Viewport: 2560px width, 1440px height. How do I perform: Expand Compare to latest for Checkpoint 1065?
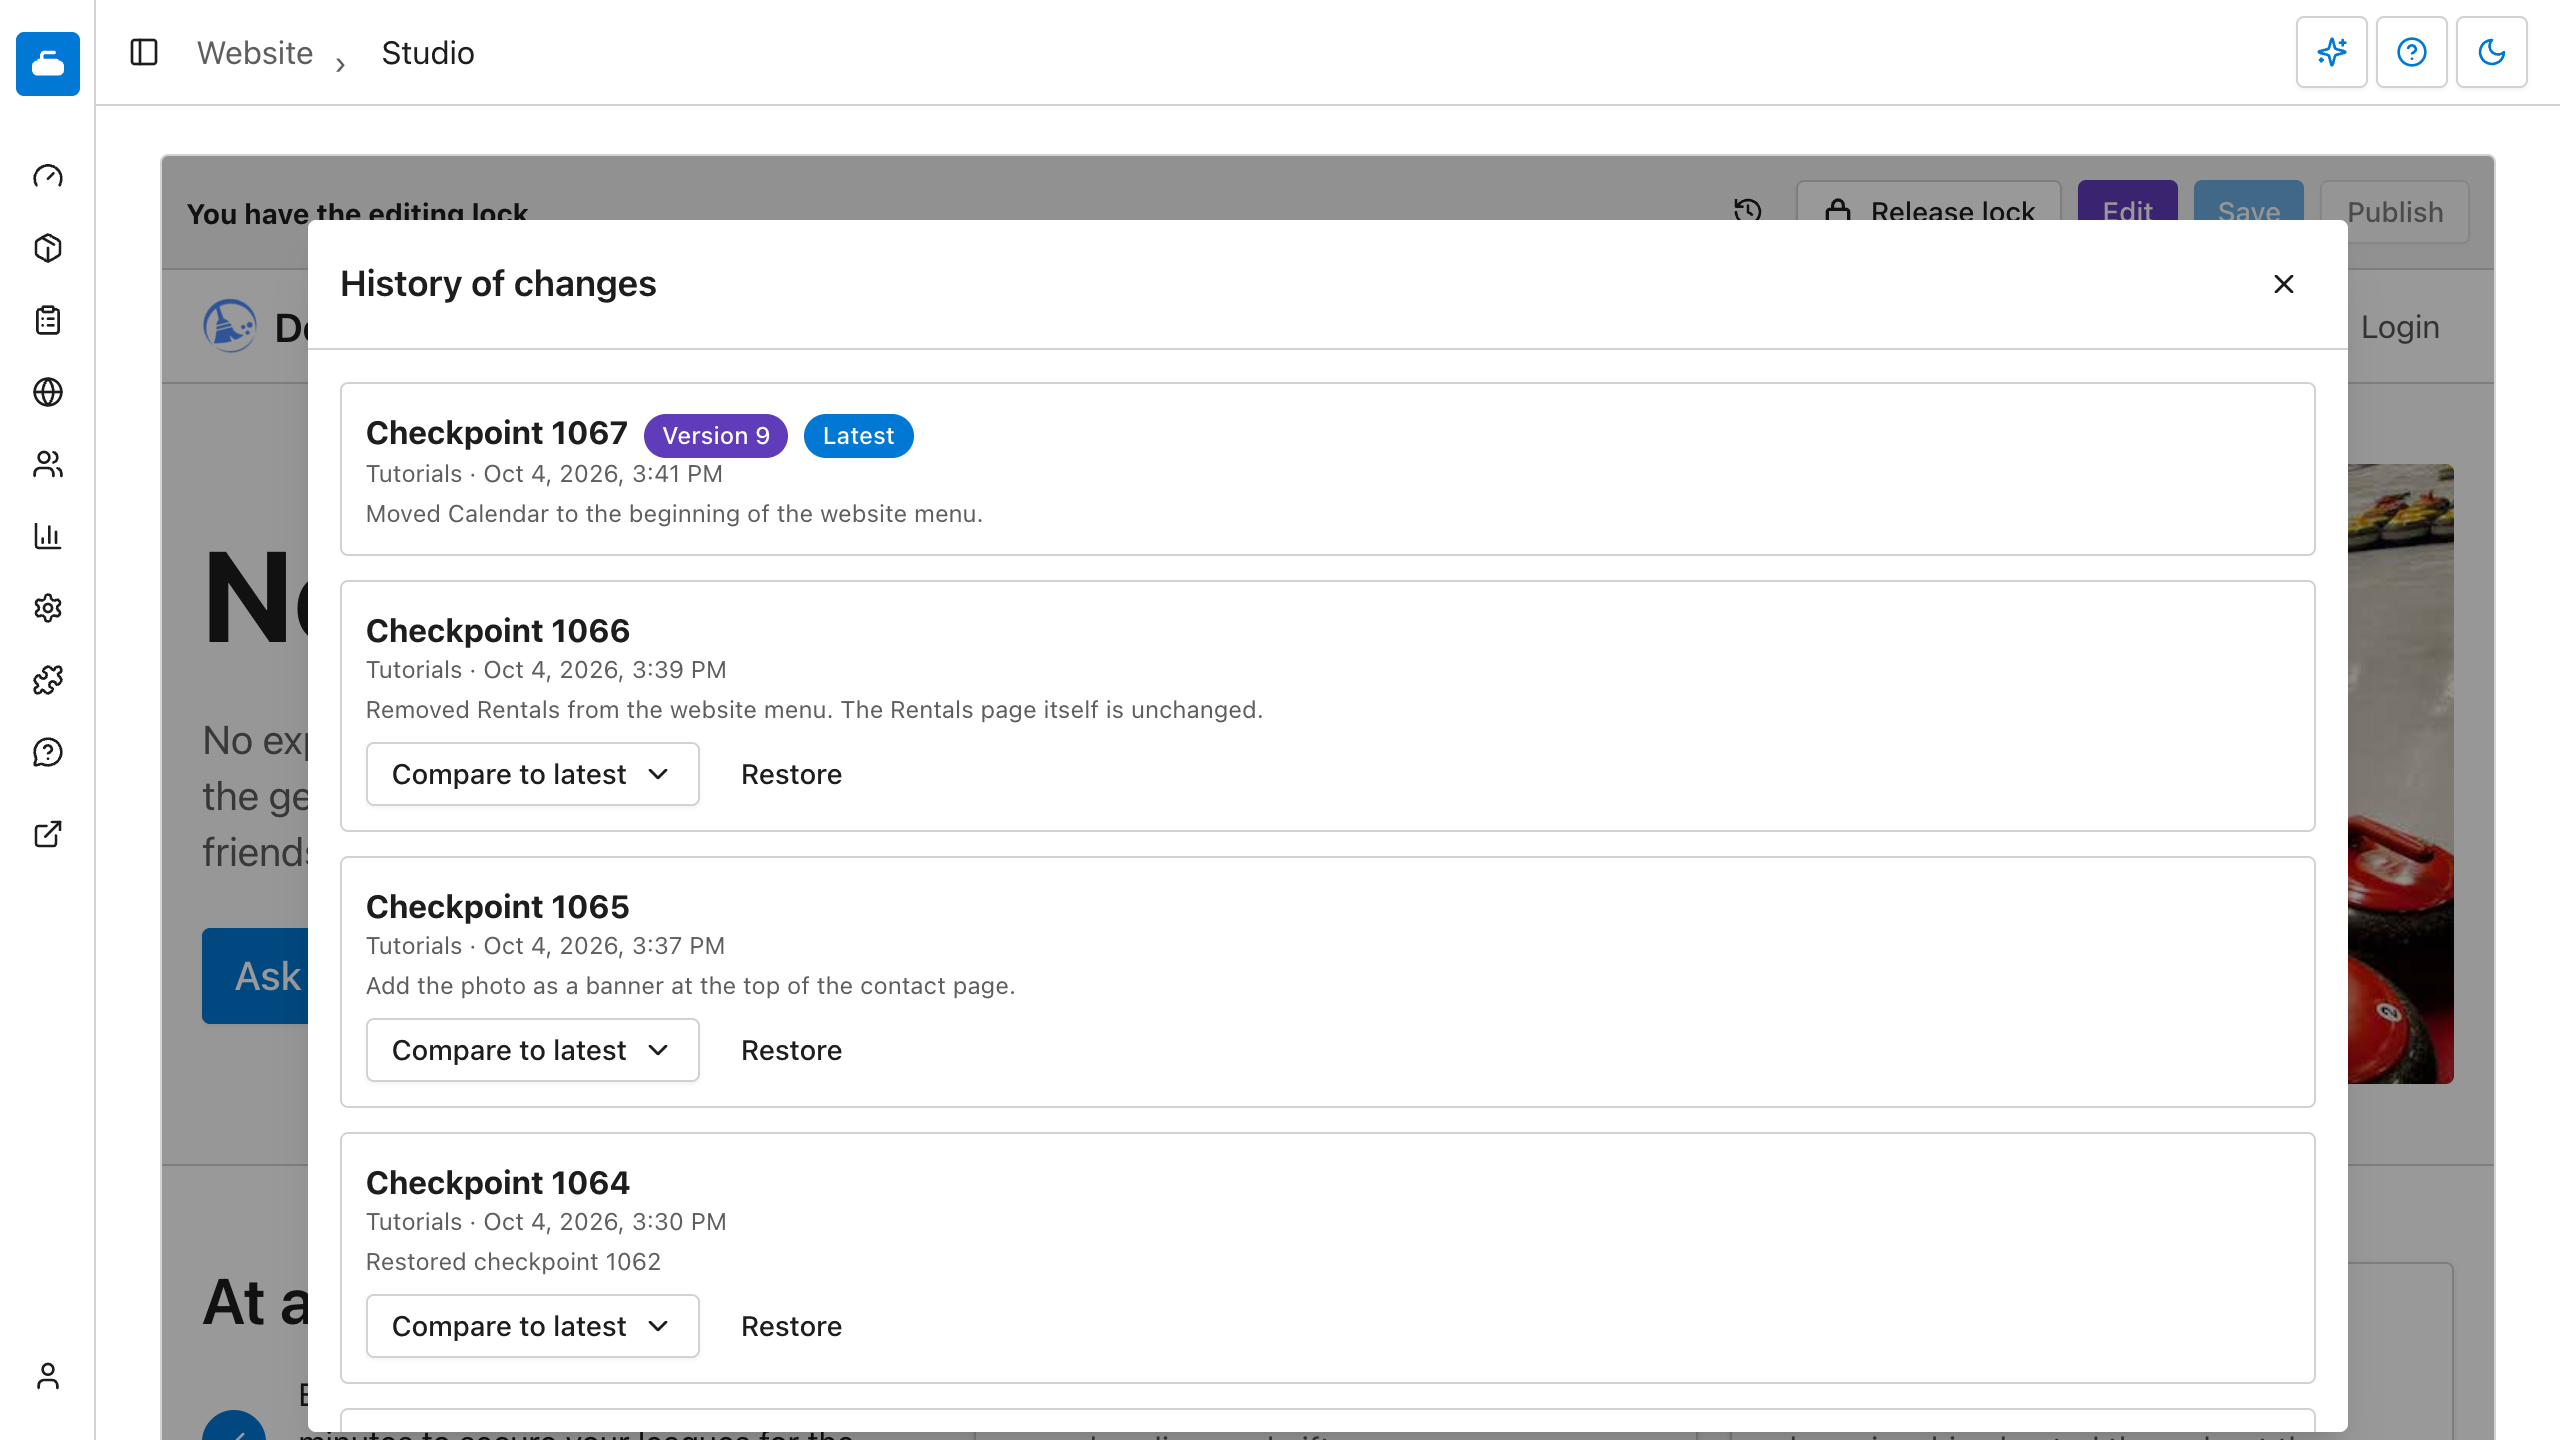[533, 1050]
